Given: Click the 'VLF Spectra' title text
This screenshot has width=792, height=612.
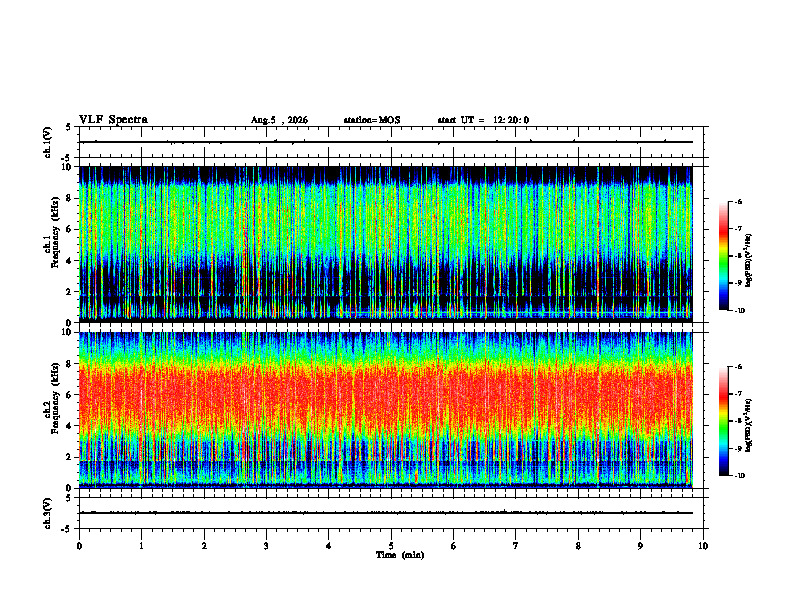Looking at the screenshot, I should point(113,120).
